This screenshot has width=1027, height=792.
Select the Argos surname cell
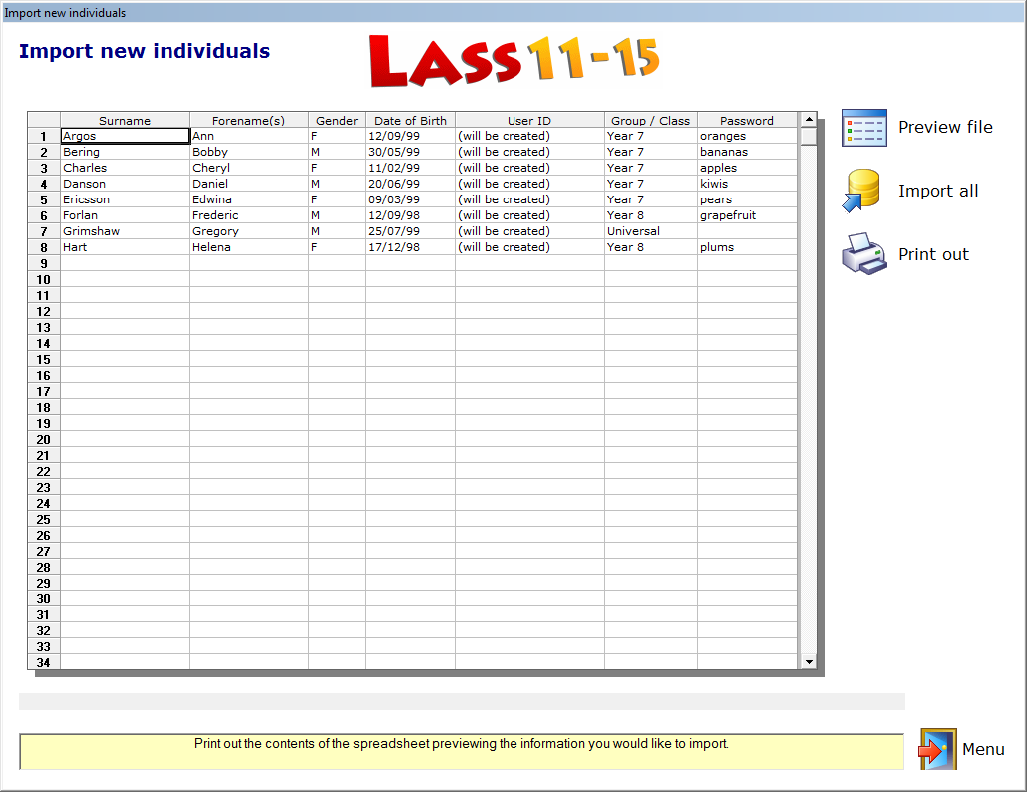coord(125,136)
